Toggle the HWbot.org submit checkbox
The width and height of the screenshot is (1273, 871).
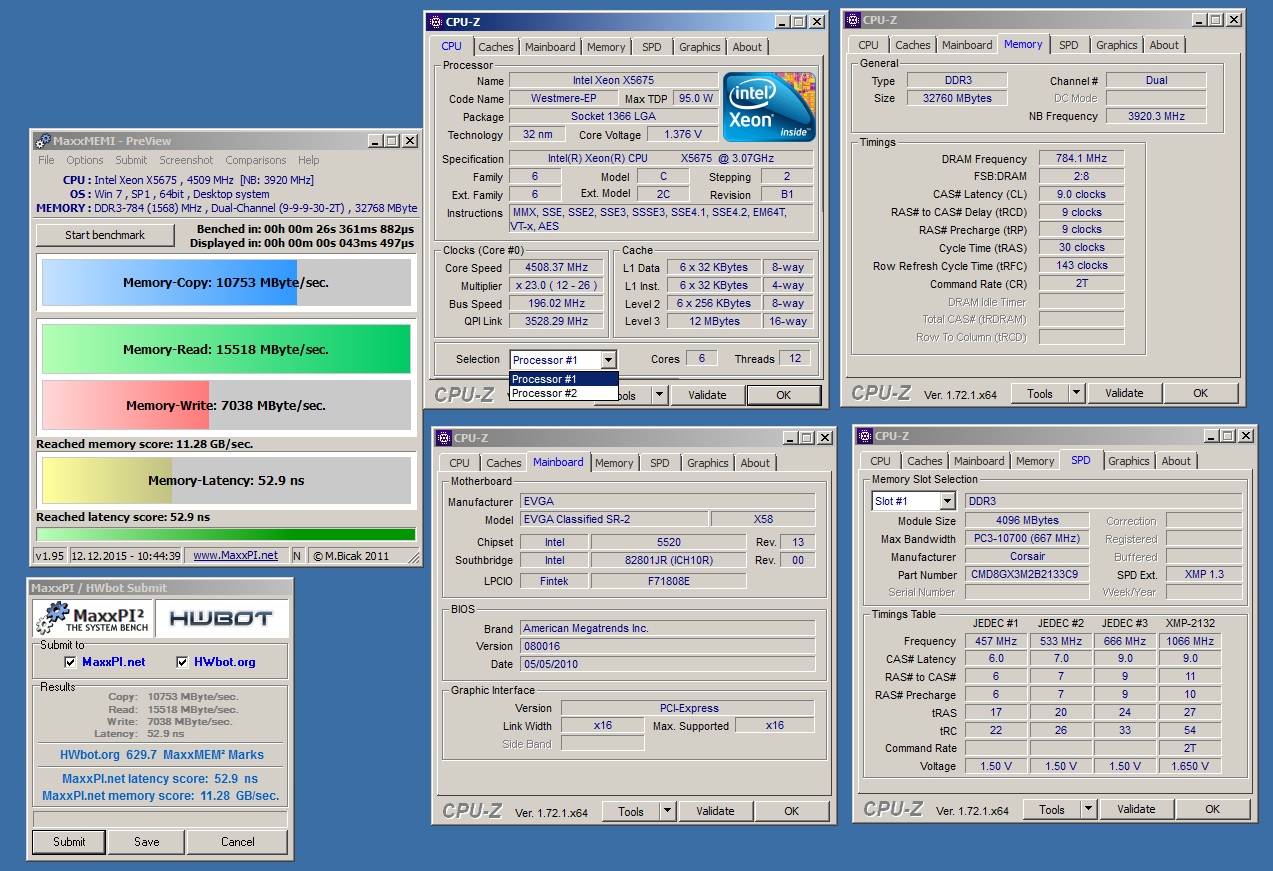(182, 662)
